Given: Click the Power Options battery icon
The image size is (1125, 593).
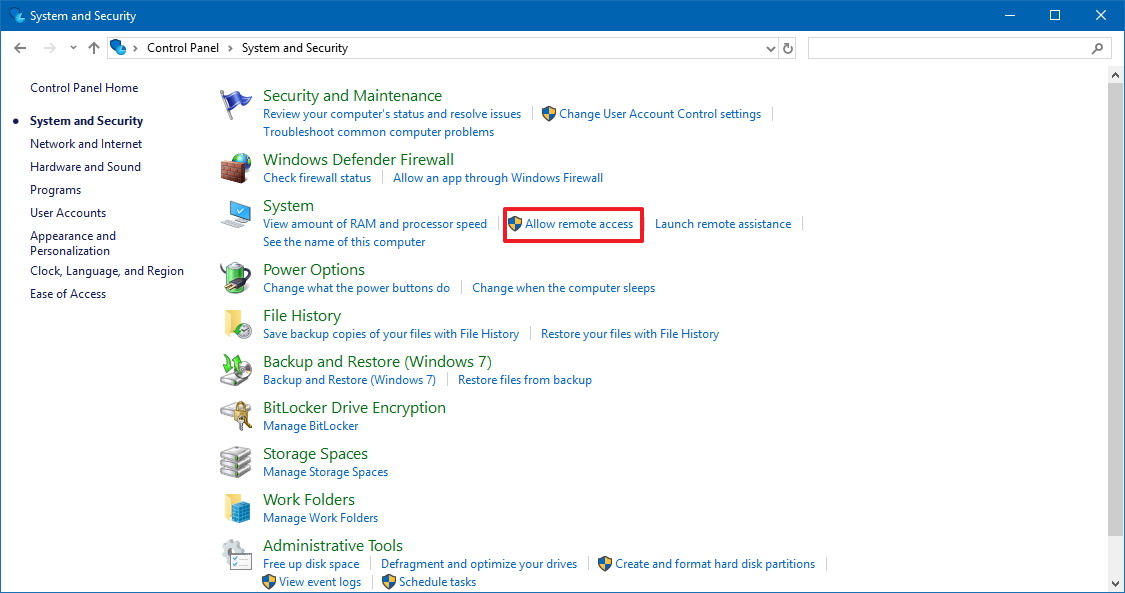Looking at the screenshot, I should click(x=235, y=278).
